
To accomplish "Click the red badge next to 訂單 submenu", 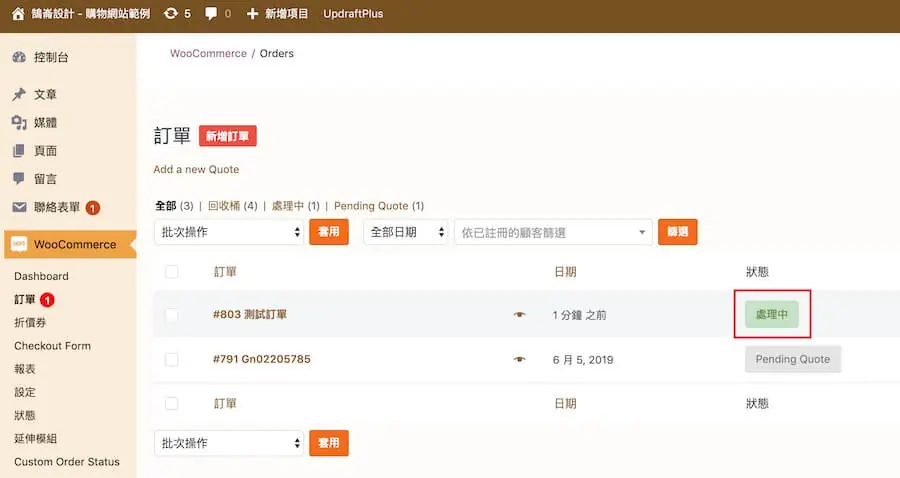I will (47, 300).
